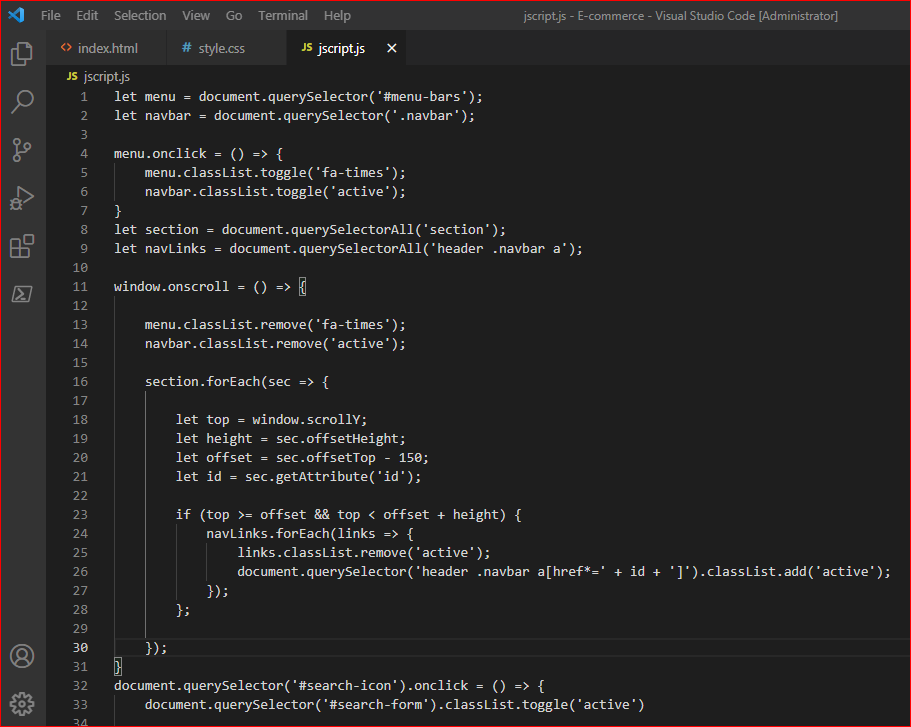
Task: Close the jscript.js editor tab
Action: 392,48
